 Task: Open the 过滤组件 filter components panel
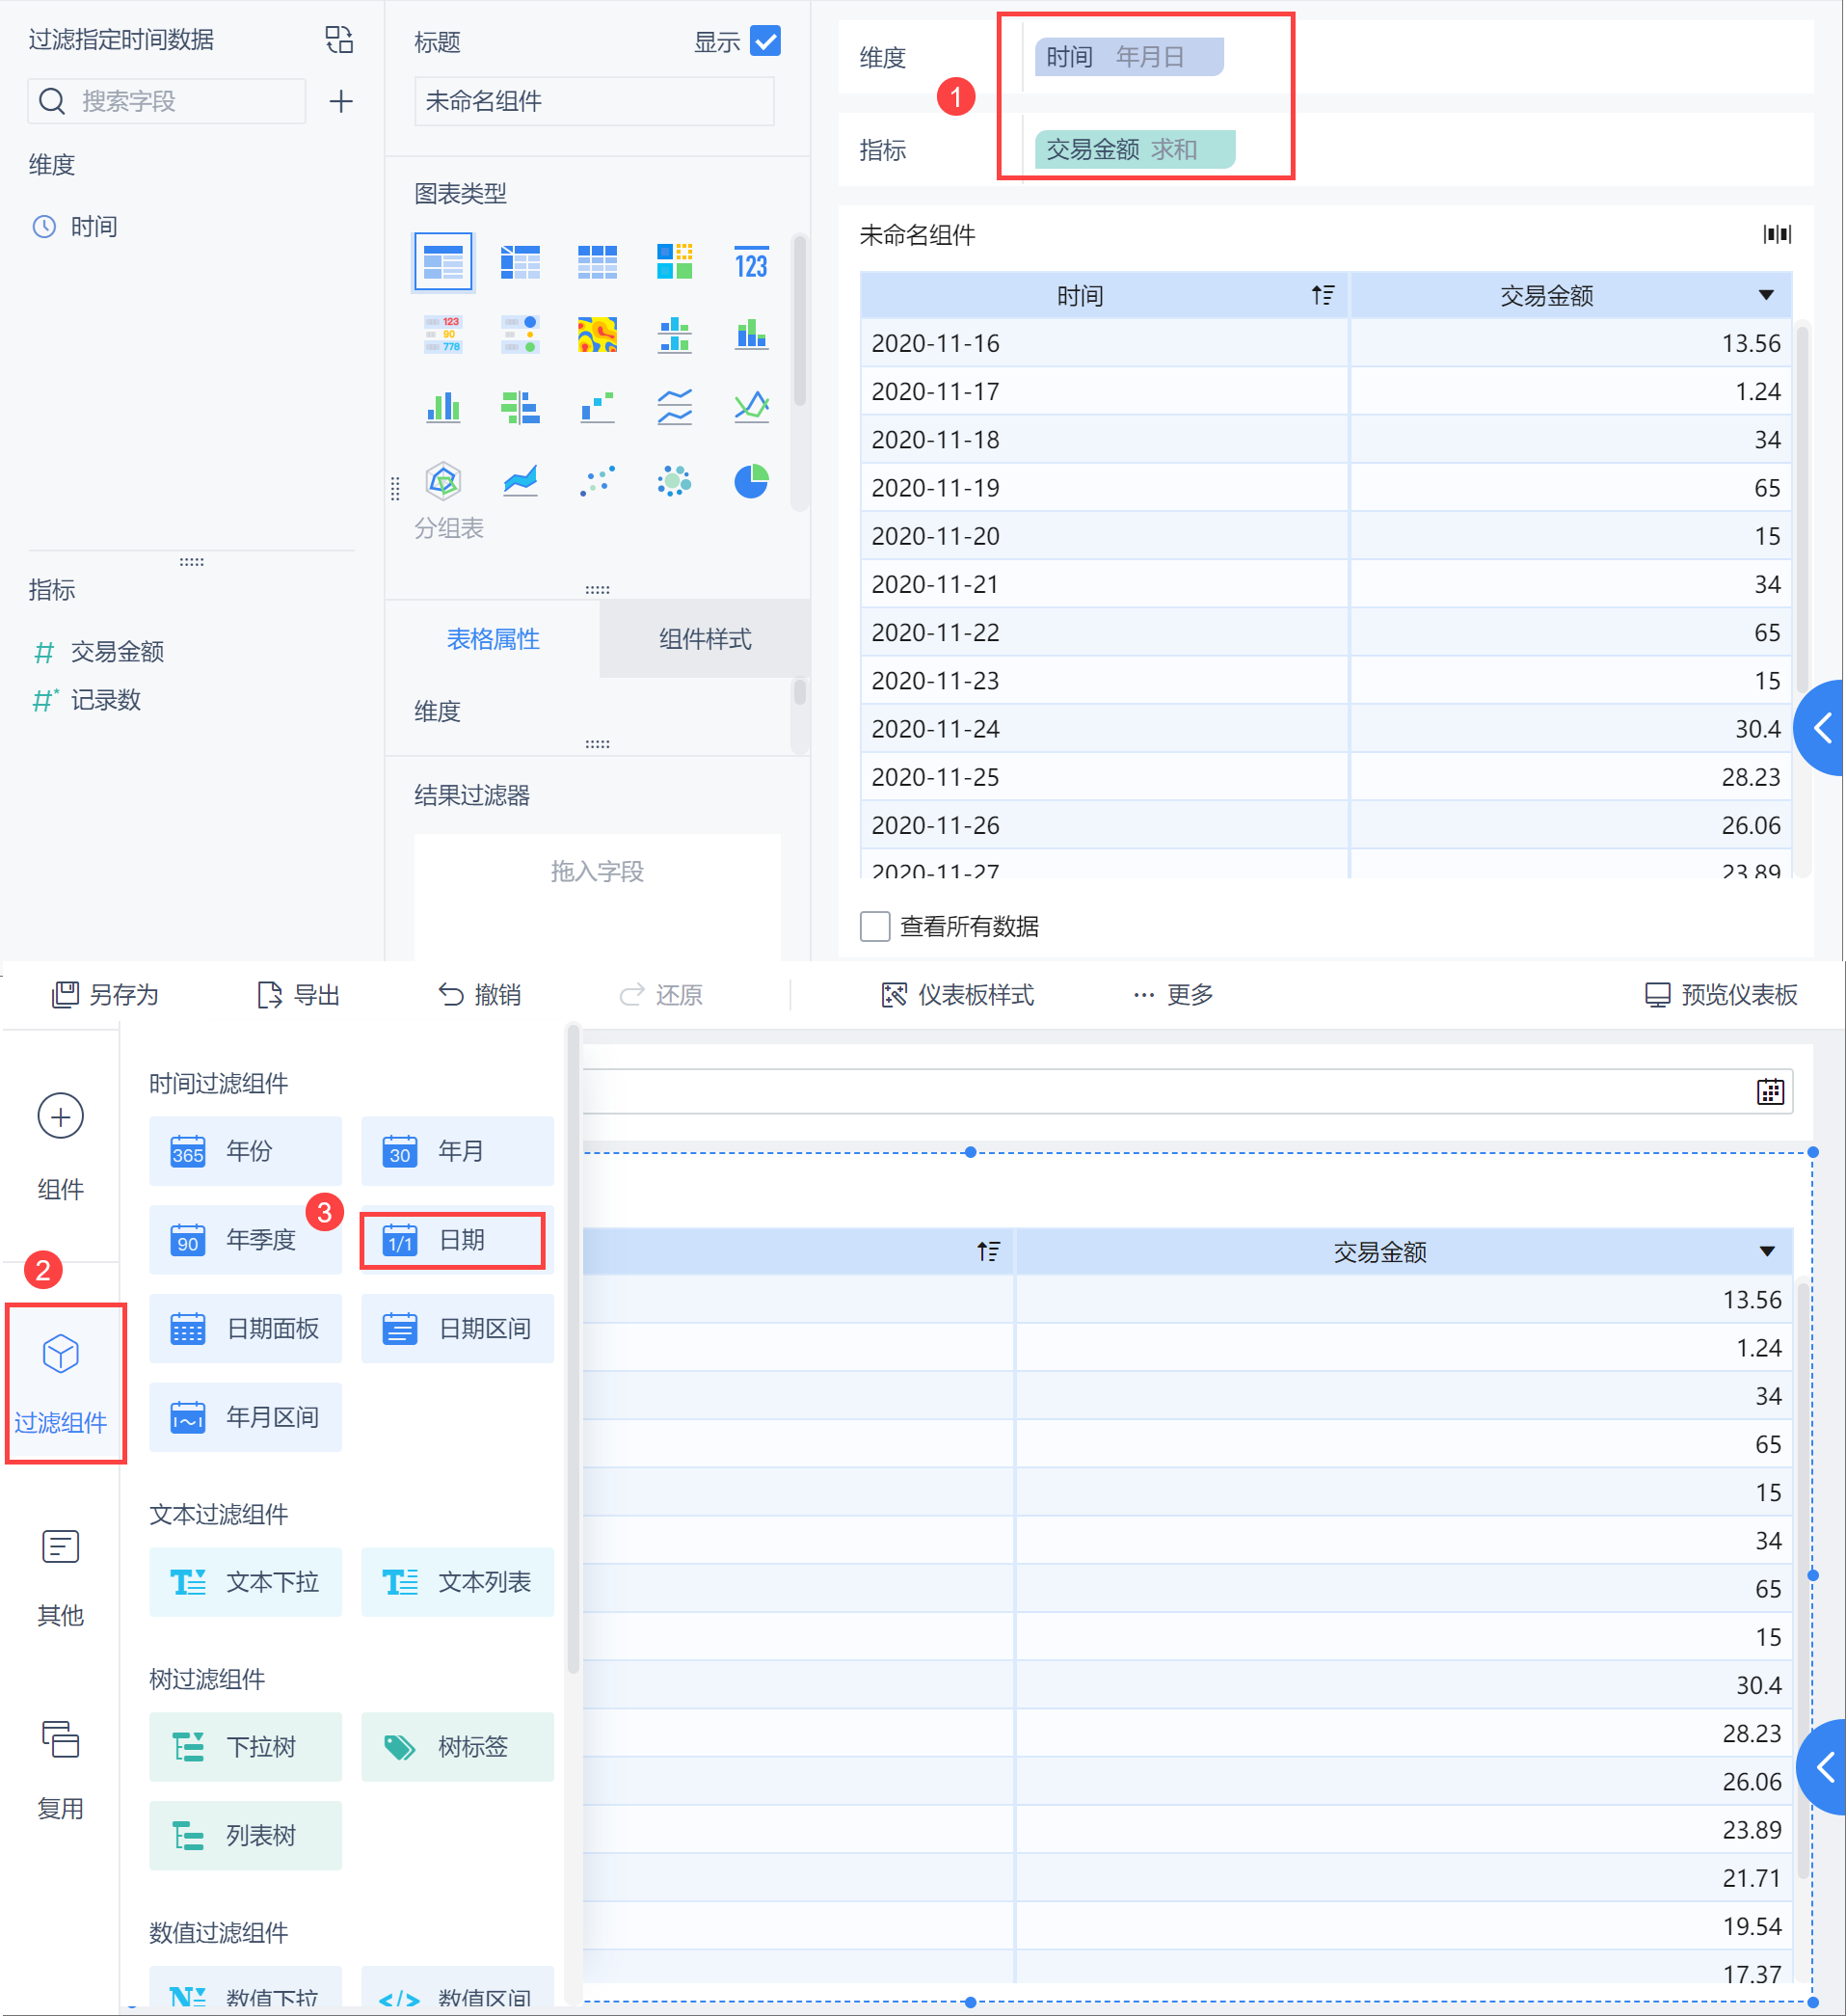[60, 1382]
